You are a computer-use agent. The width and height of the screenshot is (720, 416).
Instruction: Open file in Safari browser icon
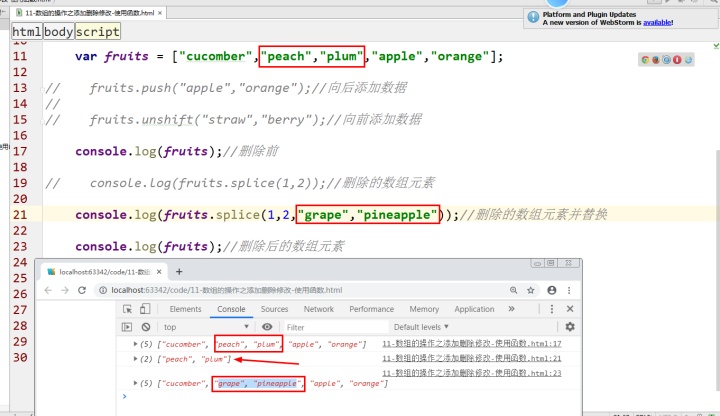pos(666,60)
